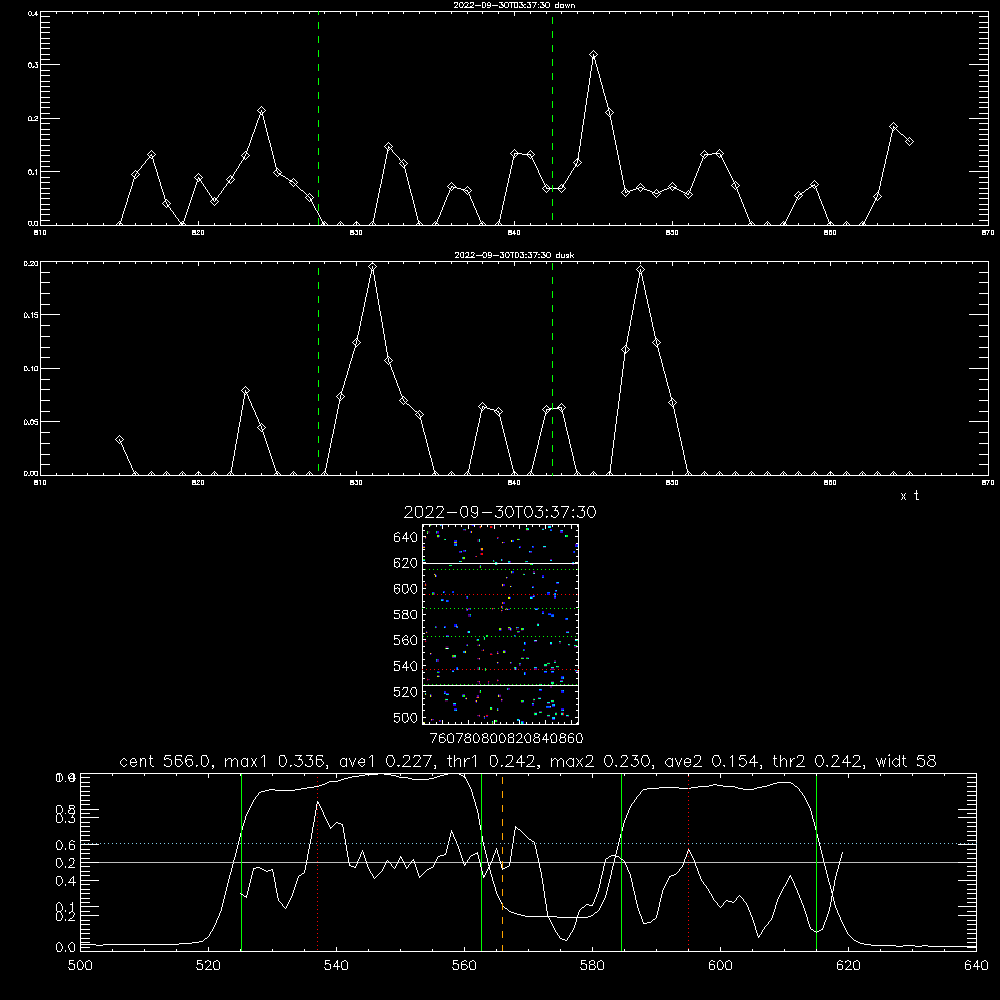This screenshot has height=1000, width=1000.
Task: Click the timestamp title above the scatter image
Action: tap(500, 512)
